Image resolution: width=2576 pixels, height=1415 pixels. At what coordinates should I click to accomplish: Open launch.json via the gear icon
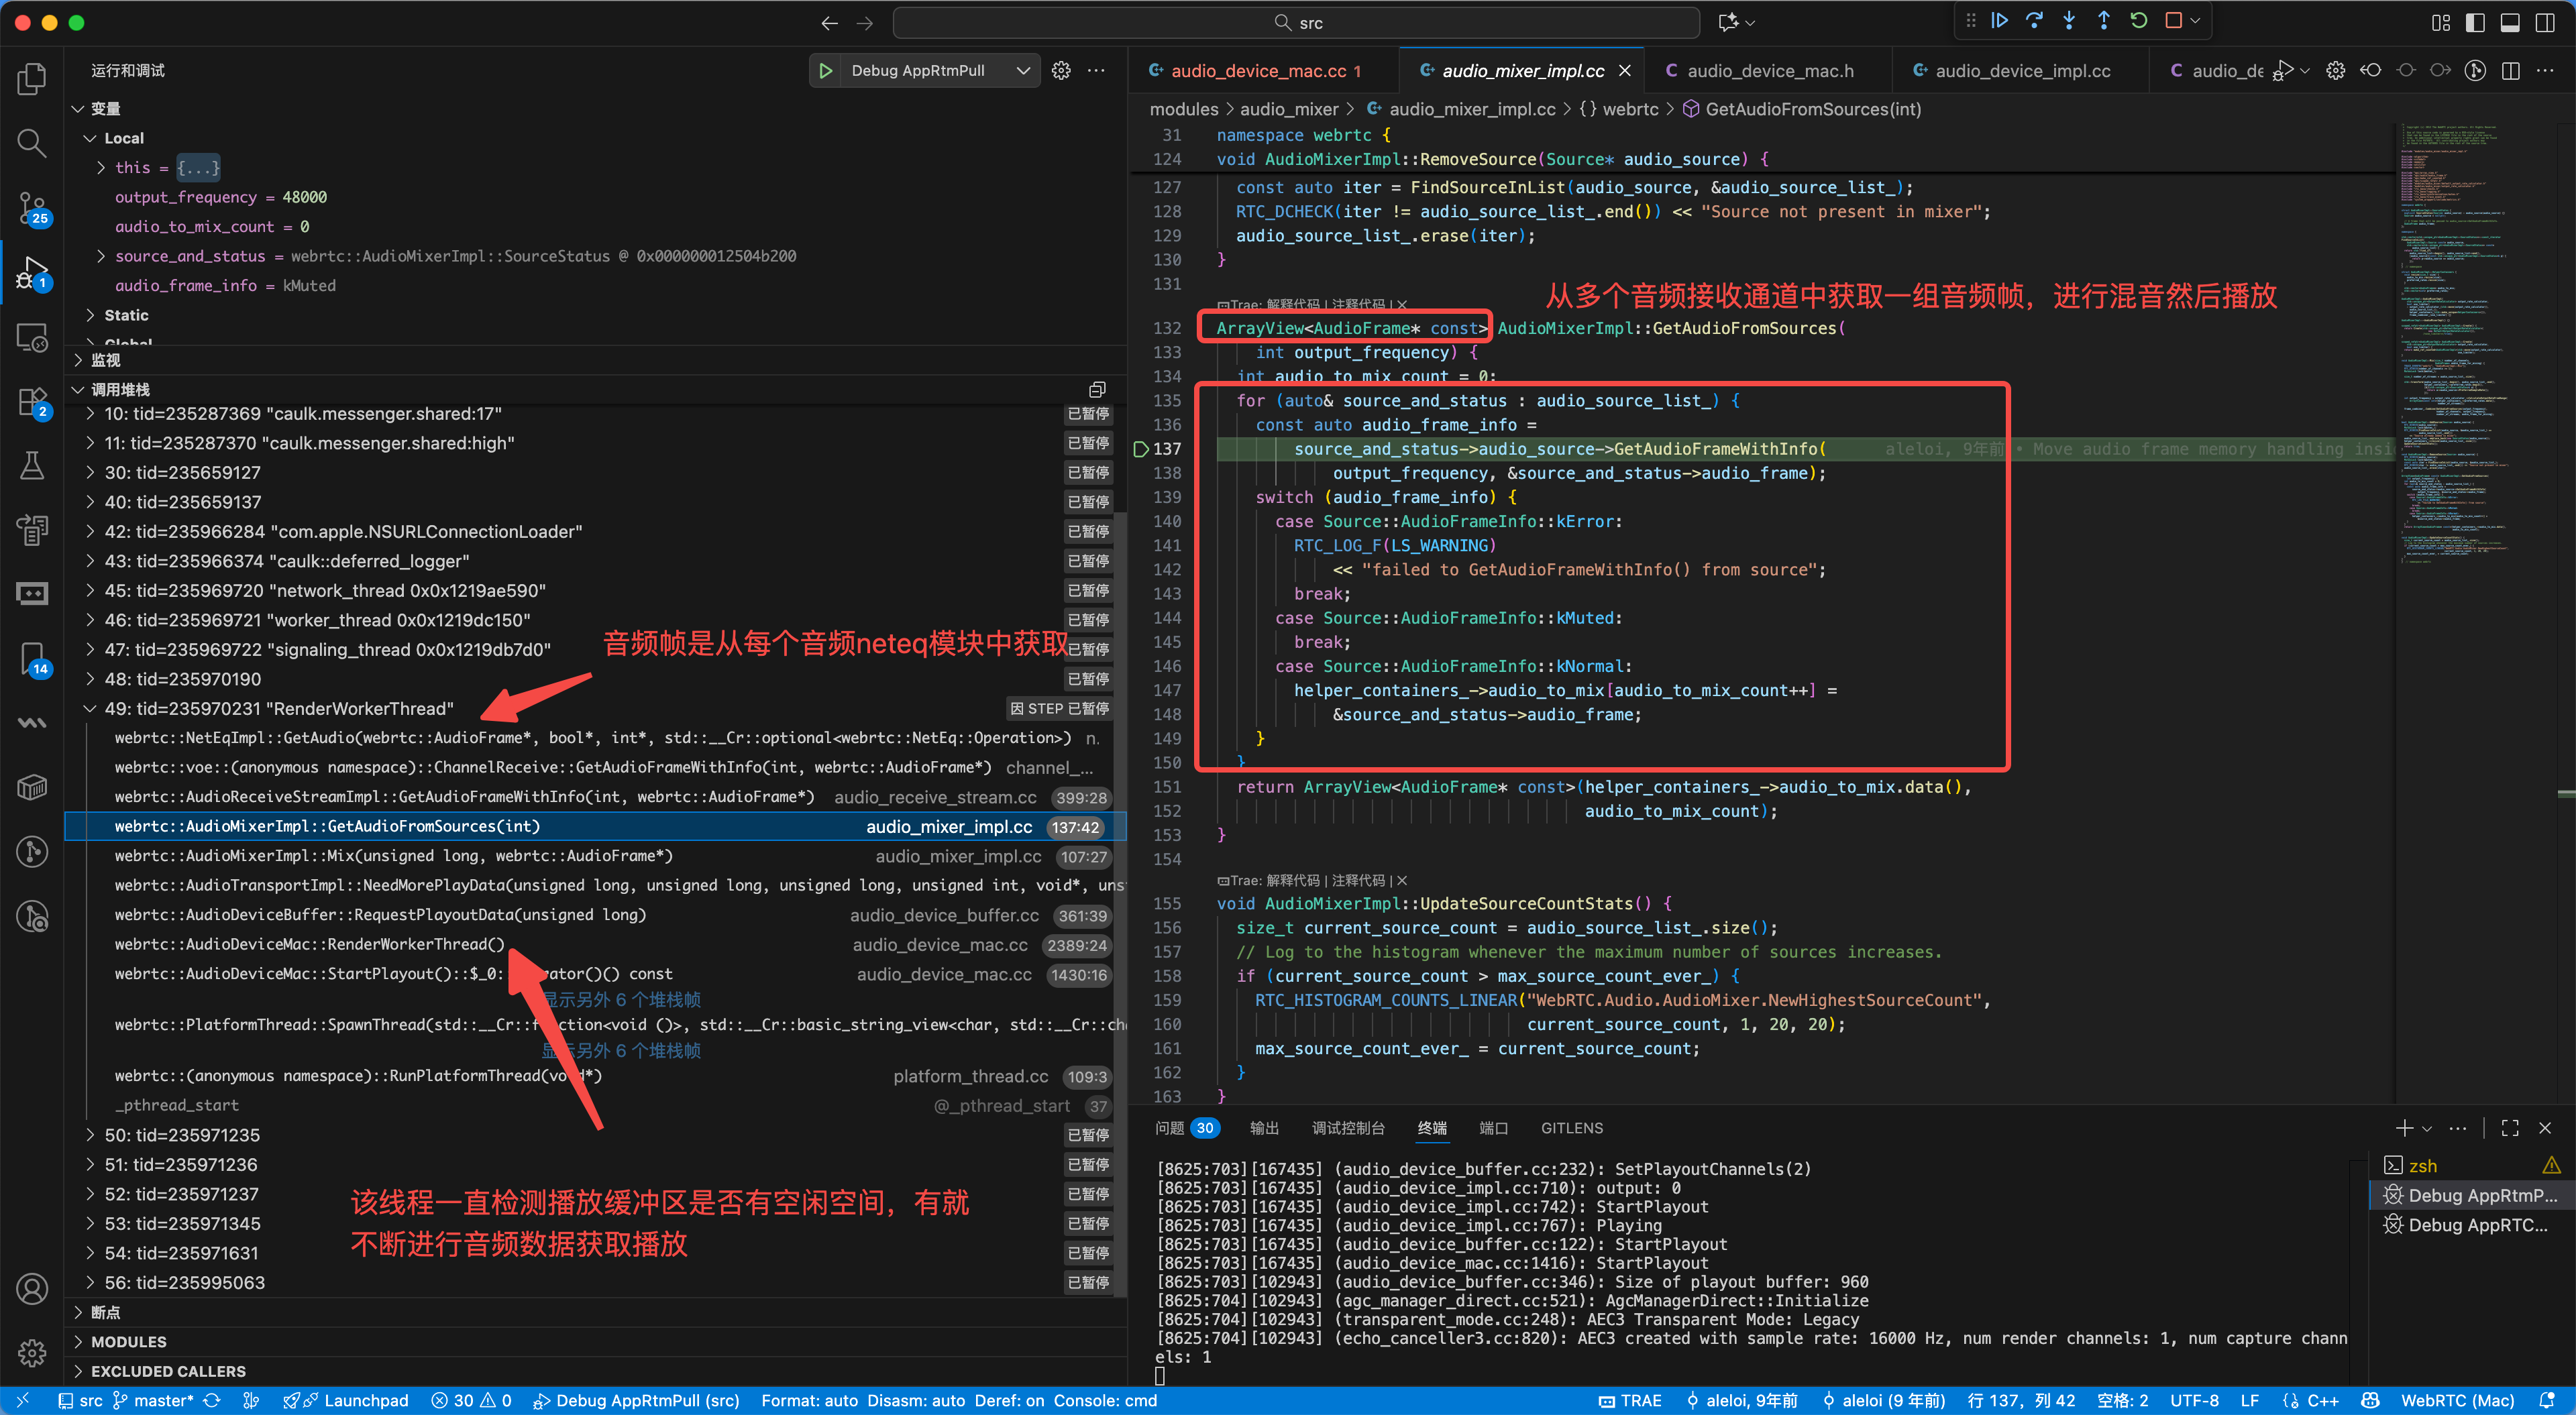(1061, 70)
